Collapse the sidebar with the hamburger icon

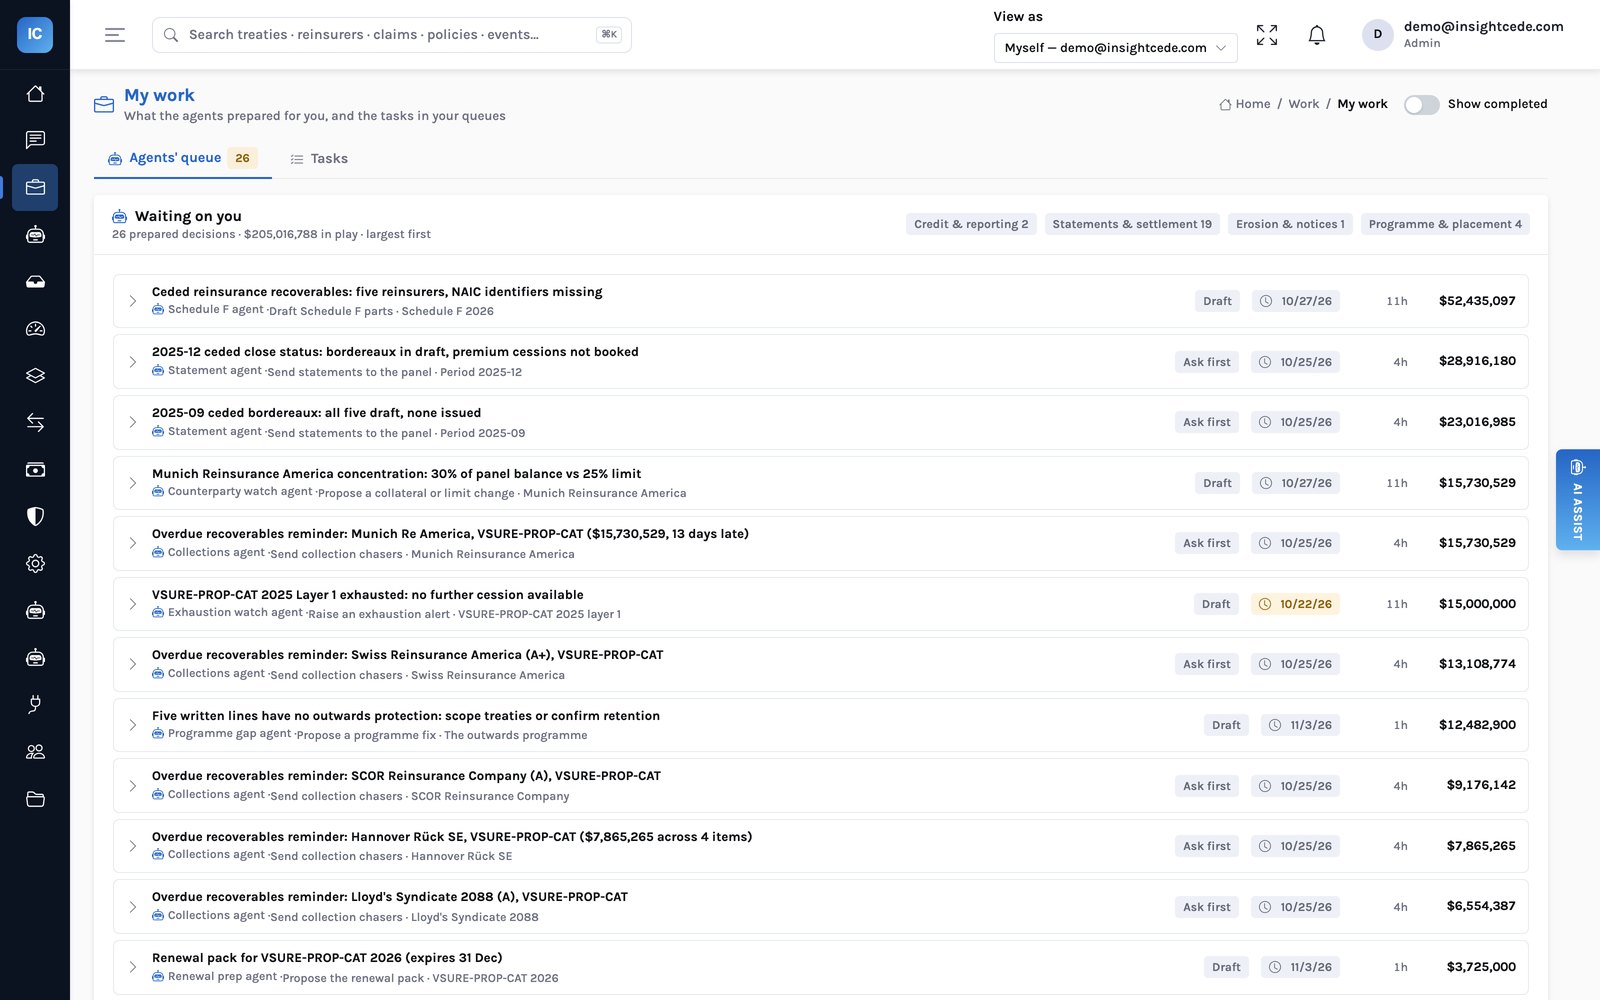(115, 35)
